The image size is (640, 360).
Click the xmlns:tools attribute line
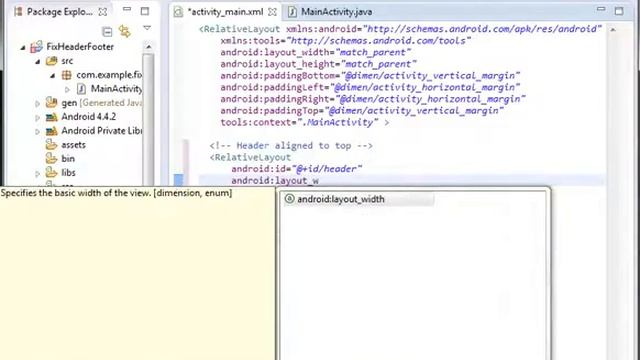point(346,41)
